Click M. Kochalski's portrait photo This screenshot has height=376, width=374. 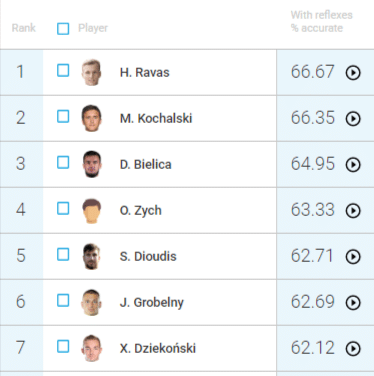[91, 118]
